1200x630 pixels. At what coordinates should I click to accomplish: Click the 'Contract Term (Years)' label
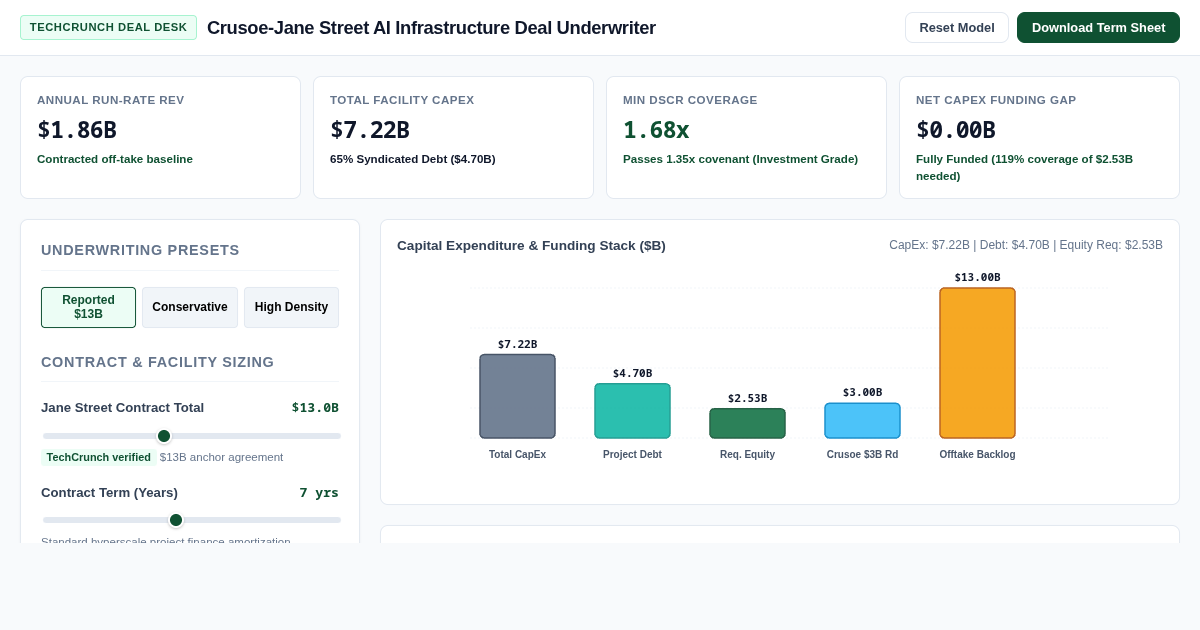(109, 492)
